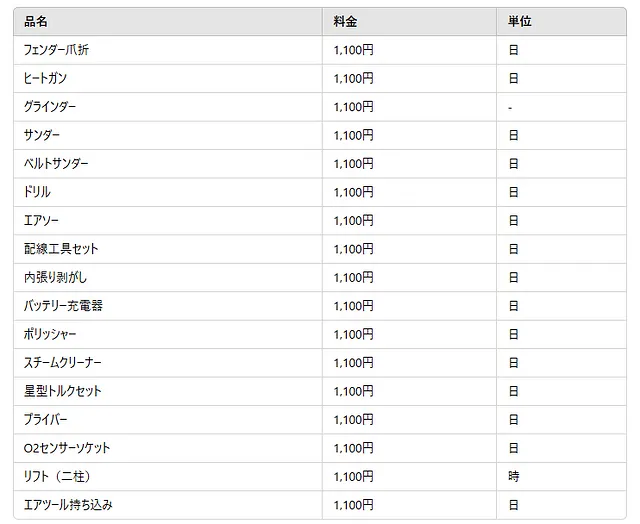Select the フェンダー爪折 item name
Screen dimensions: 640x524
[x=56, y=50]
